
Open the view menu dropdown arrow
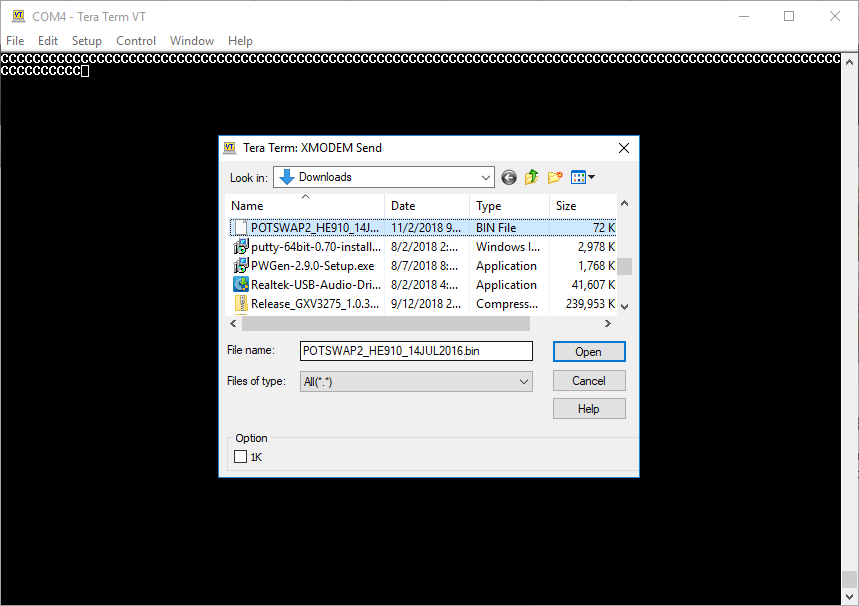tap(592, 177)
